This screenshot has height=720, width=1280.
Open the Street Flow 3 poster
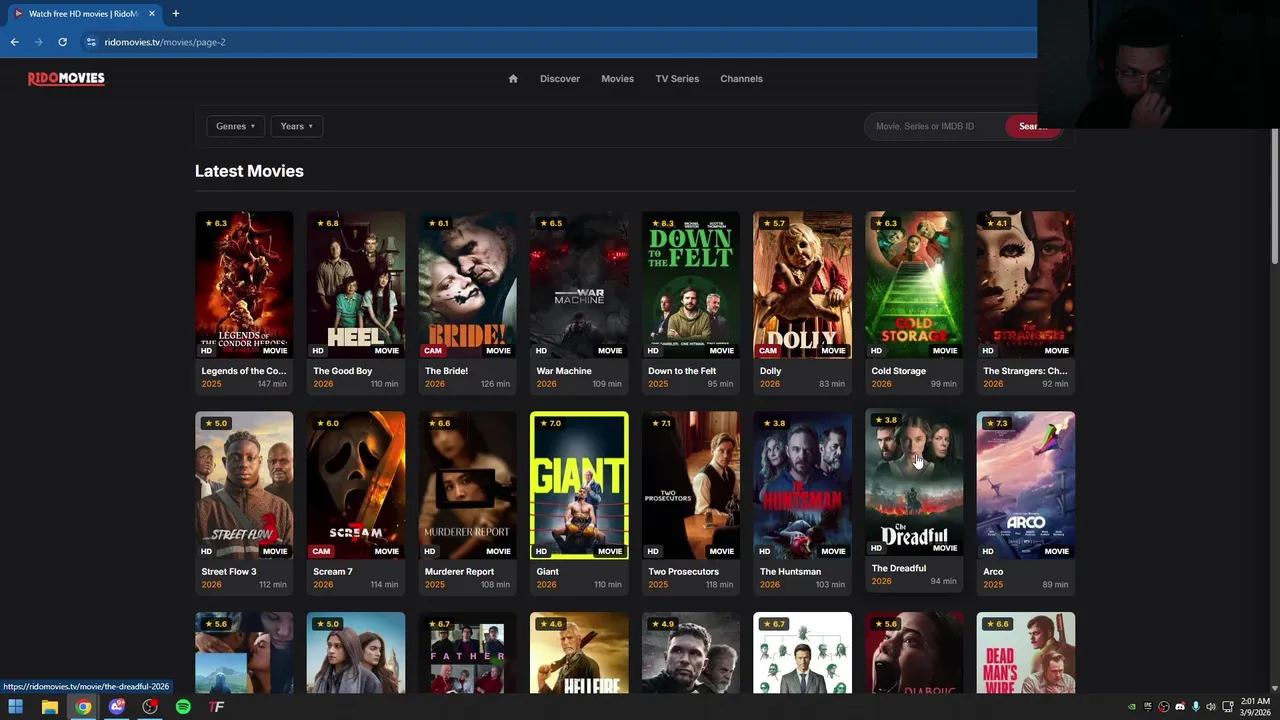pos(244,485)
